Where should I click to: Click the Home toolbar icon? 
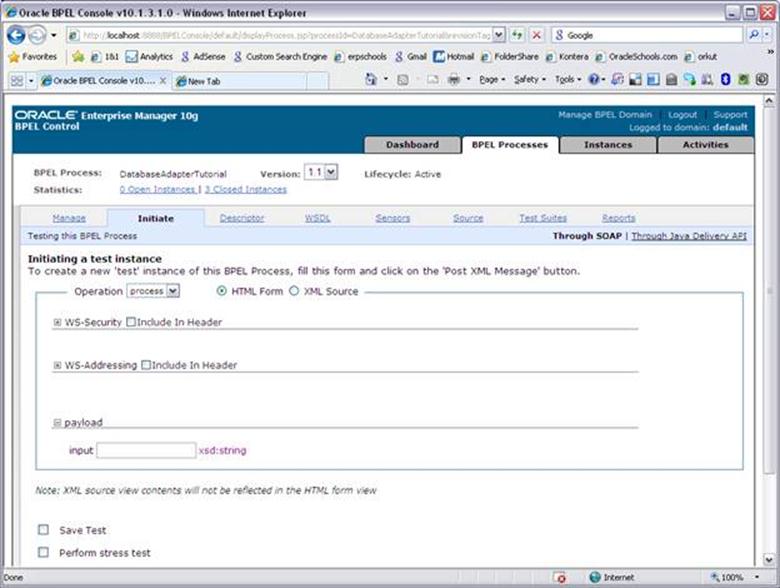click(x=371, y=80)
